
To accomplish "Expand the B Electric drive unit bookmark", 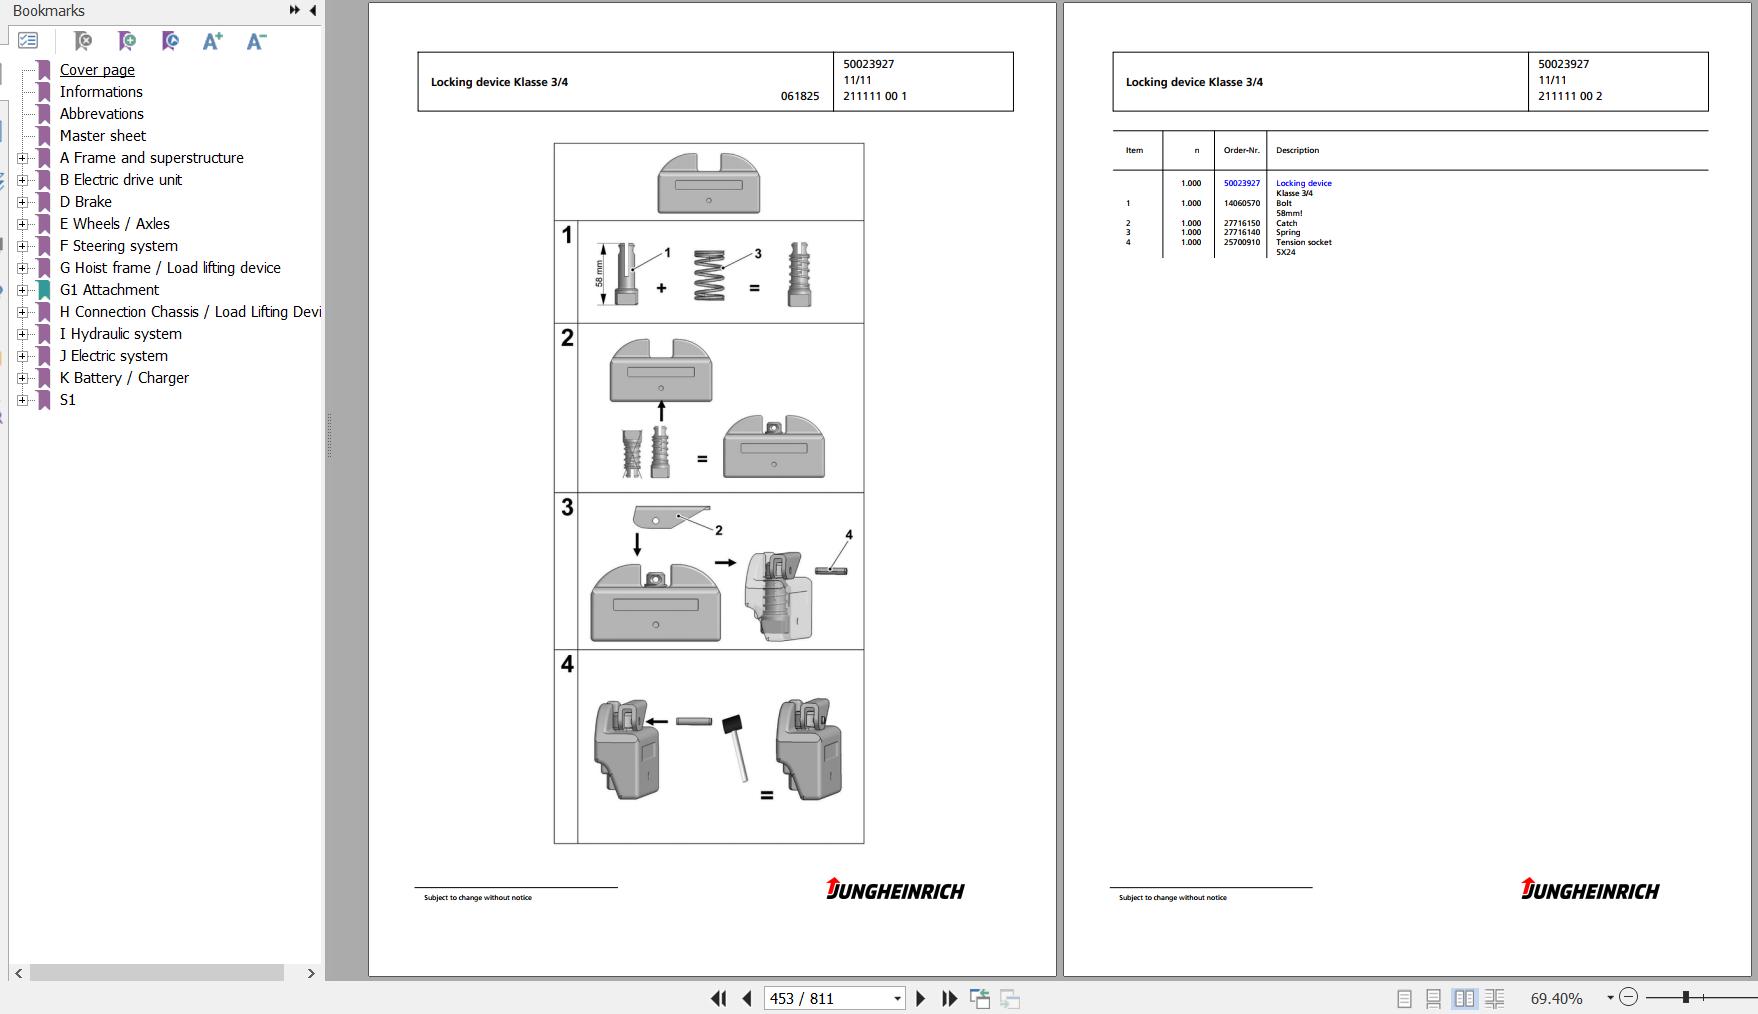I will coord(23,180).
